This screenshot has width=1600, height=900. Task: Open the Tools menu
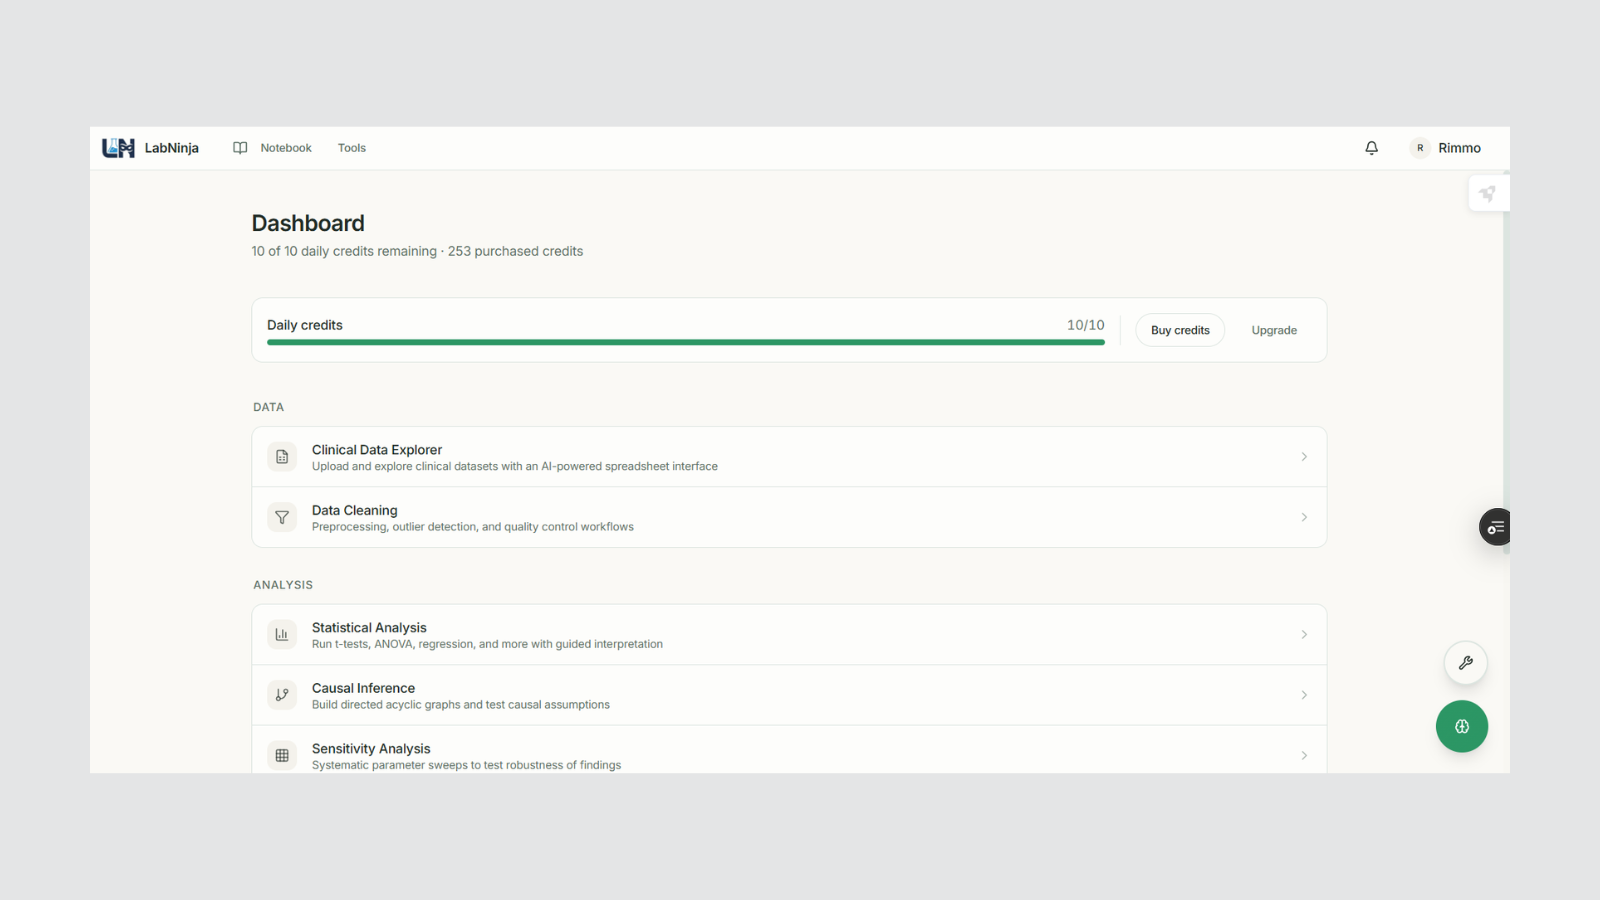351,147
